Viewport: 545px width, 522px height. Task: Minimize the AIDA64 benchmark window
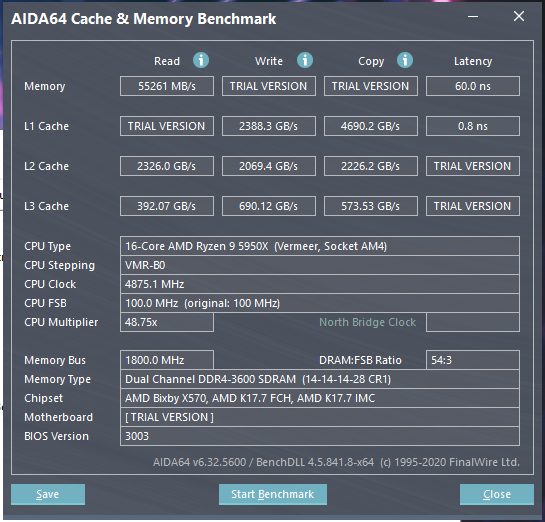click(473, 16)
